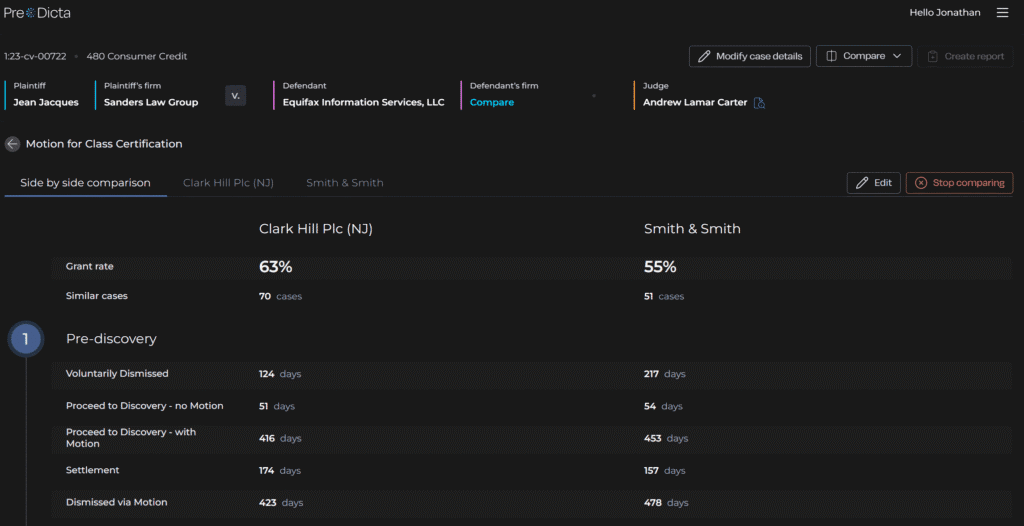The height and width of the screenshot is (526, 1024).
Task: Click the PreDicta logo
Action: click(37, 12)
